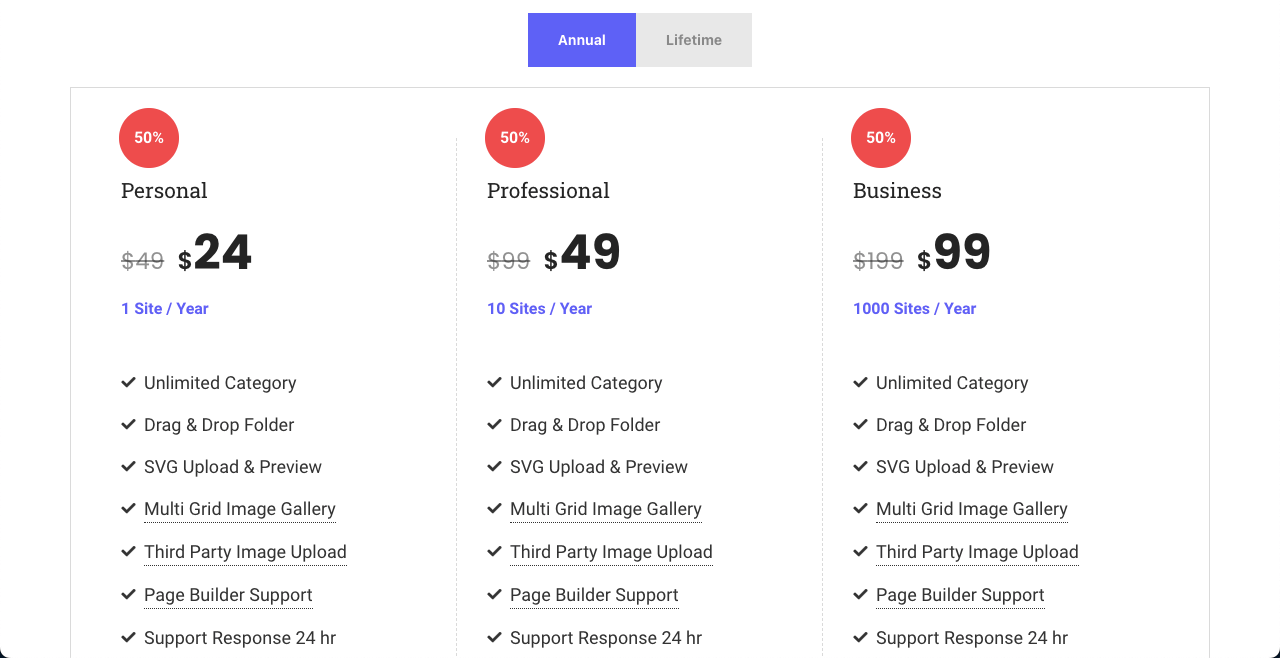Click the 10 Sites / Year label
Screen dimensions: 1280x658
point(539,309)
